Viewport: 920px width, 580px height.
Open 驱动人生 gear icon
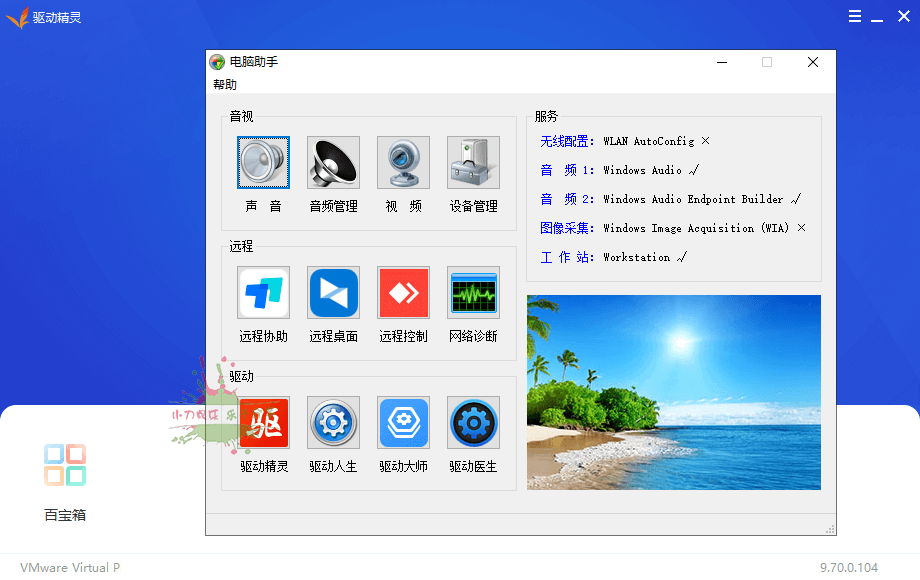(333, 423)
